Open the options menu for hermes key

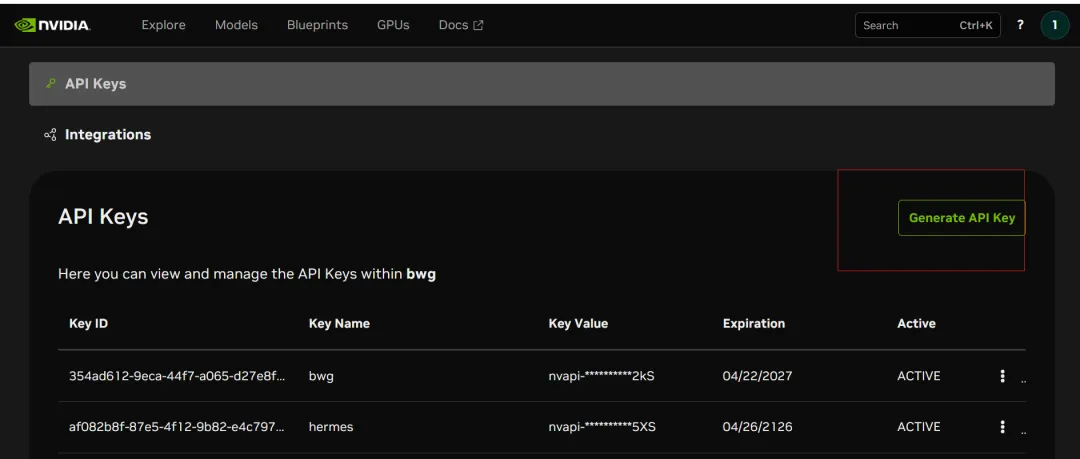click(1002, 427)
